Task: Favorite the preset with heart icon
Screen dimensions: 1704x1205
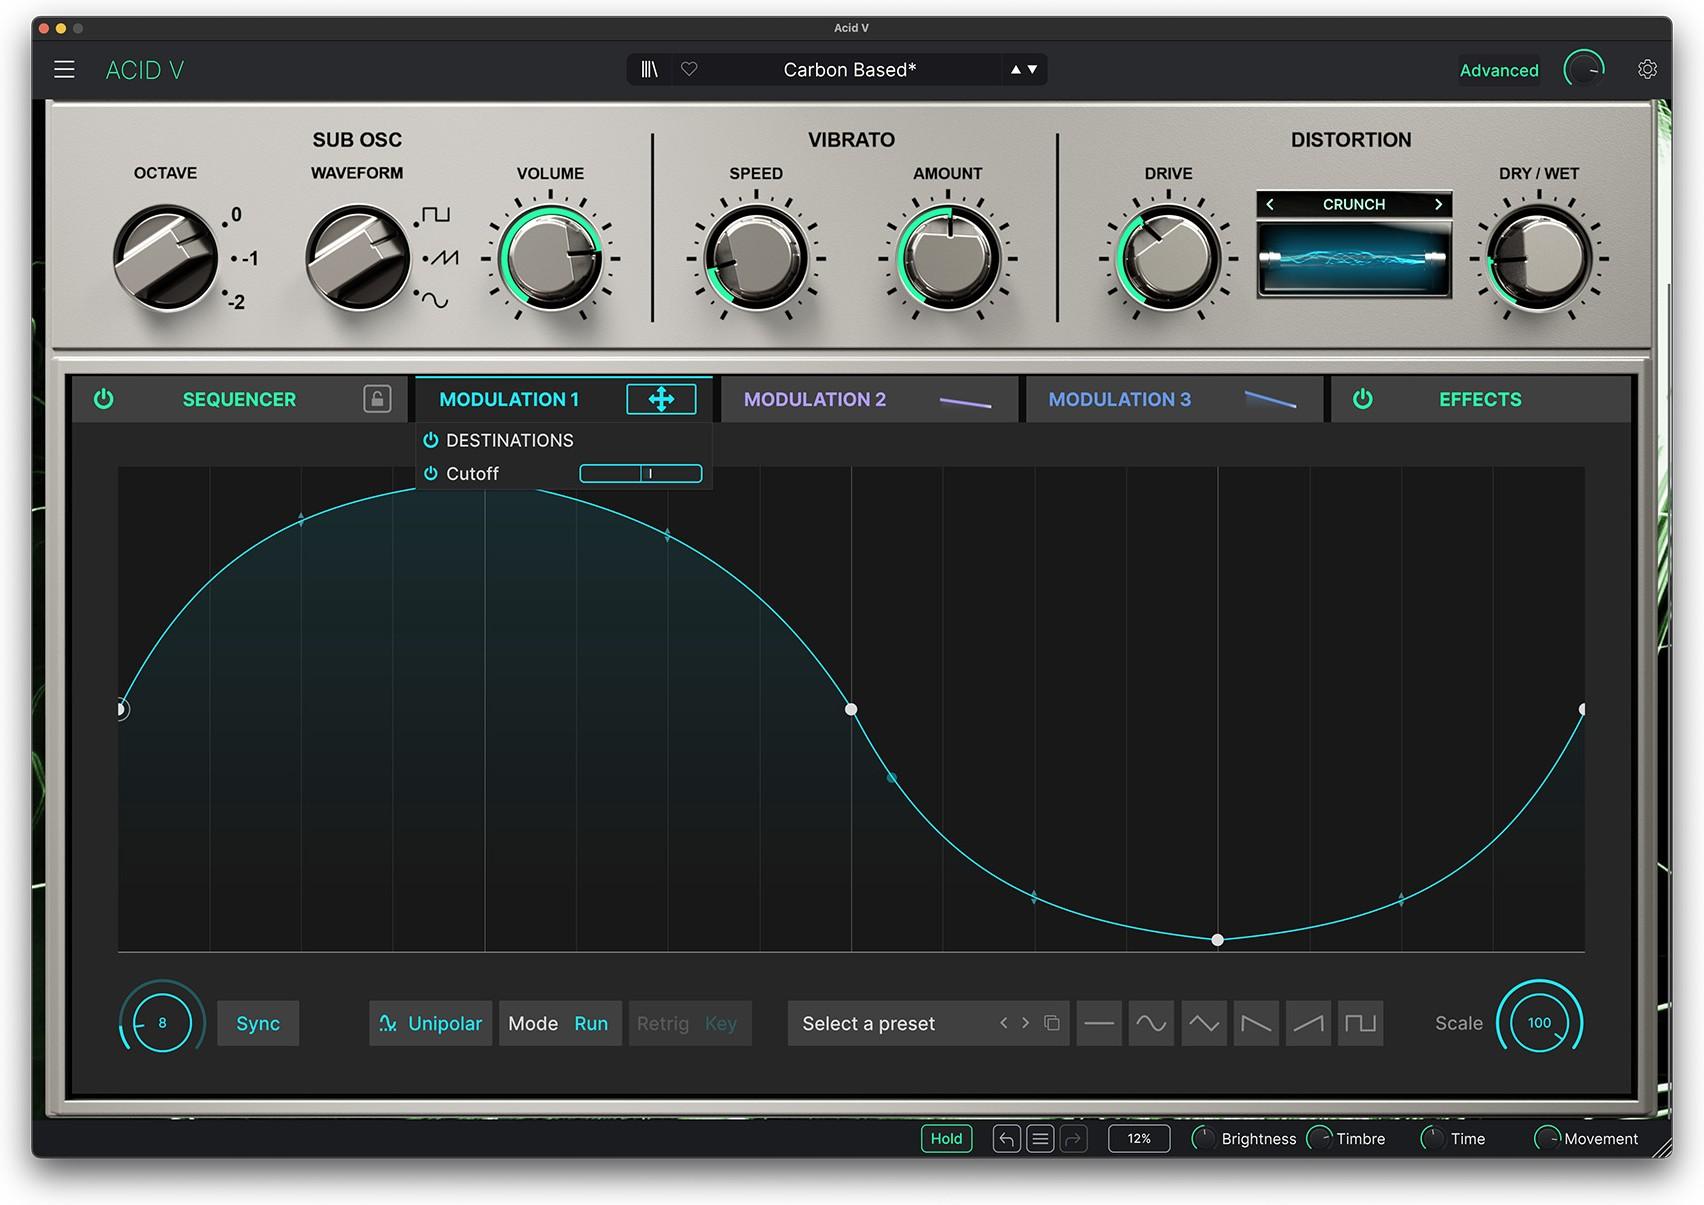Action: point(689,69)
